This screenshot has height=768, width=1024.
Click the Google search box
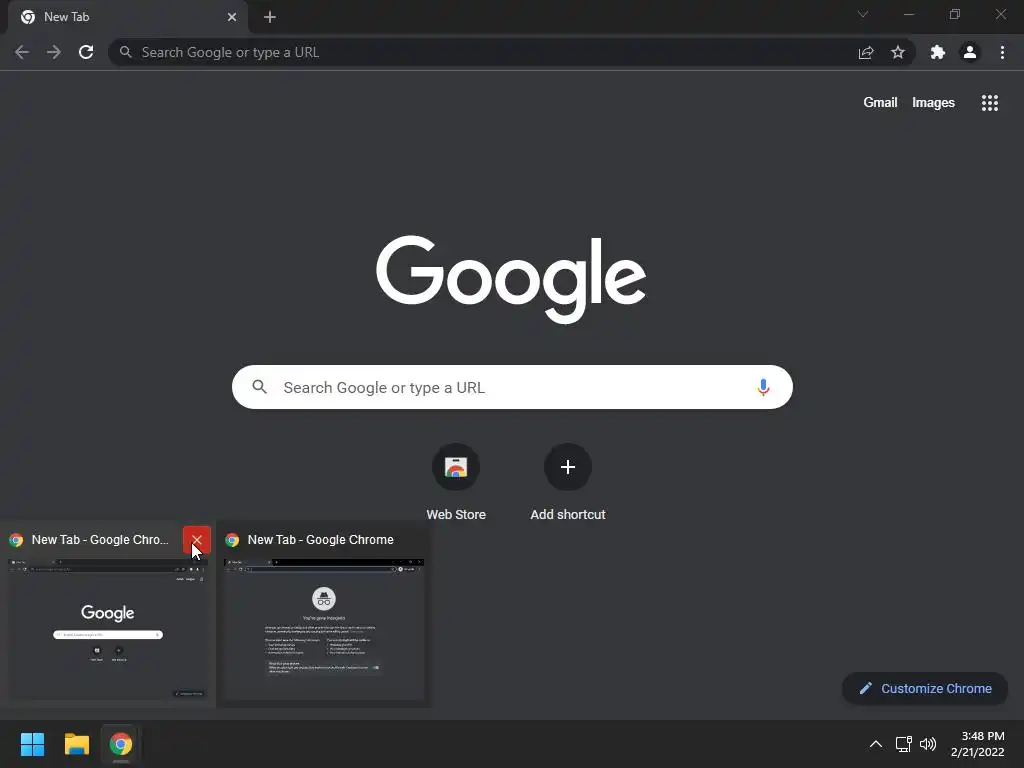click(x=512, y=387)
